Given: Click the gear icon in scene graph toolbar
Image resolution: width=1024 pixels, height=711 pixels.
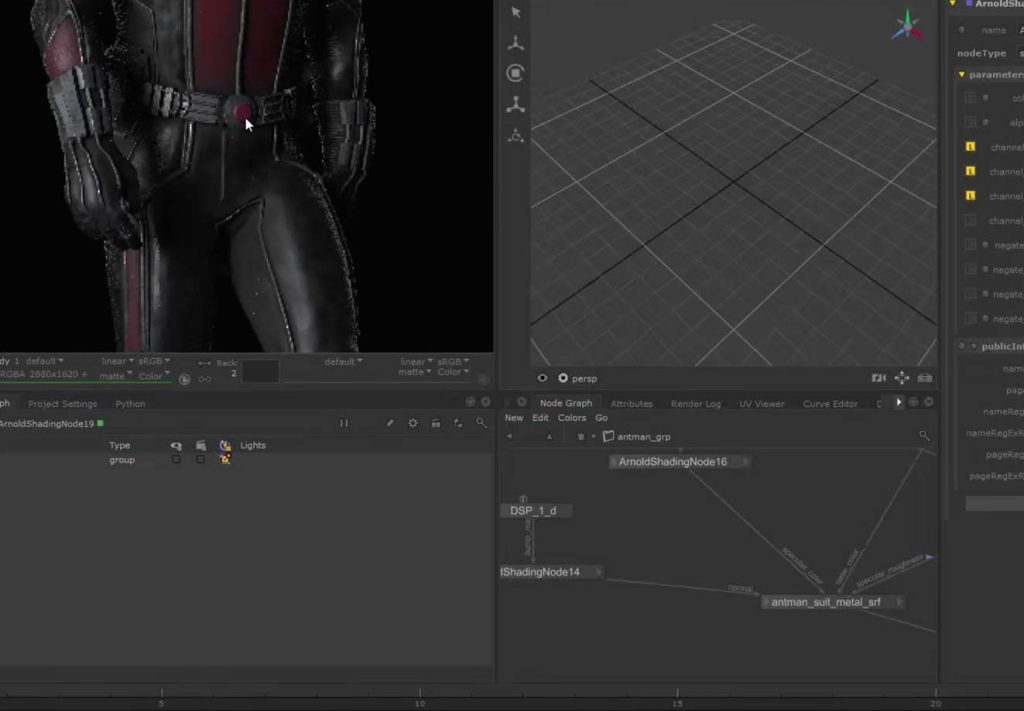Looking at the screenshot, I should click(413, 423).
